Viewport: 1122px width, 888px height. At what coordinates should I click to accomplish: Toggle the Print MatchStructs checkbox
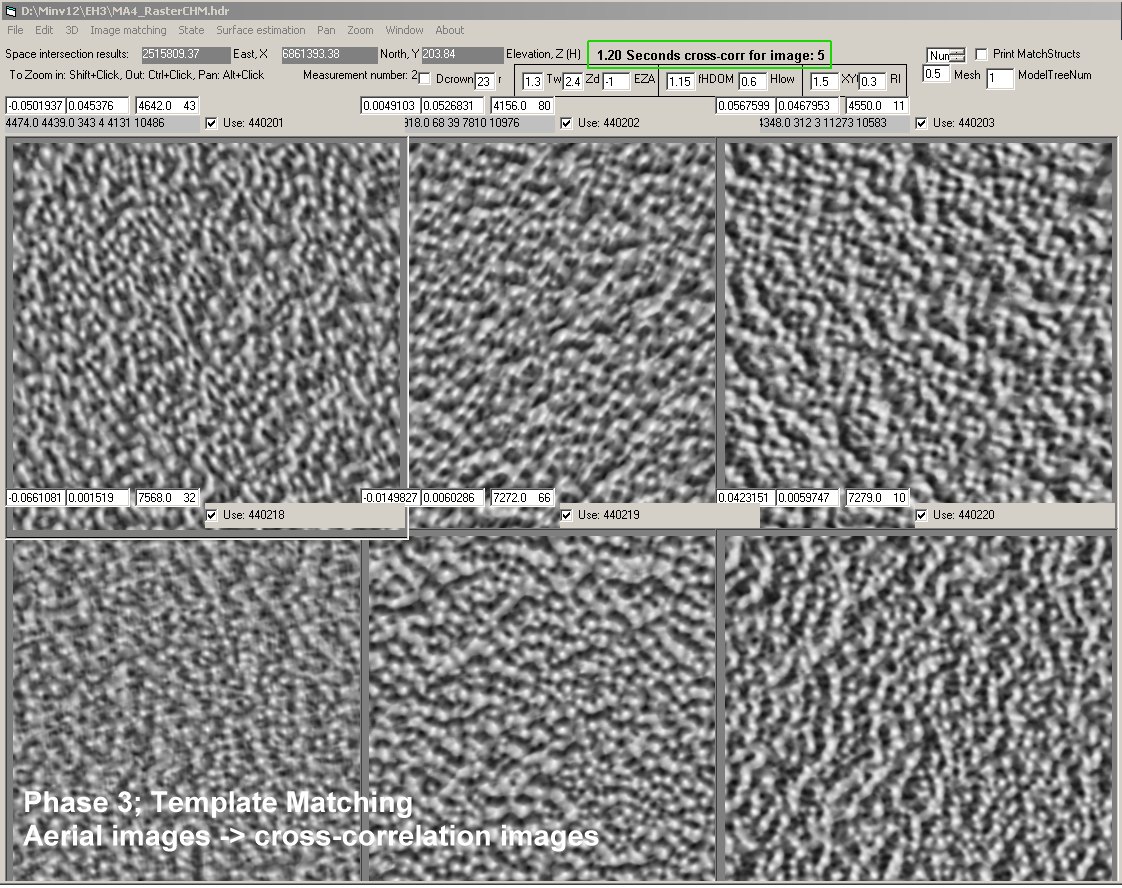982,54
